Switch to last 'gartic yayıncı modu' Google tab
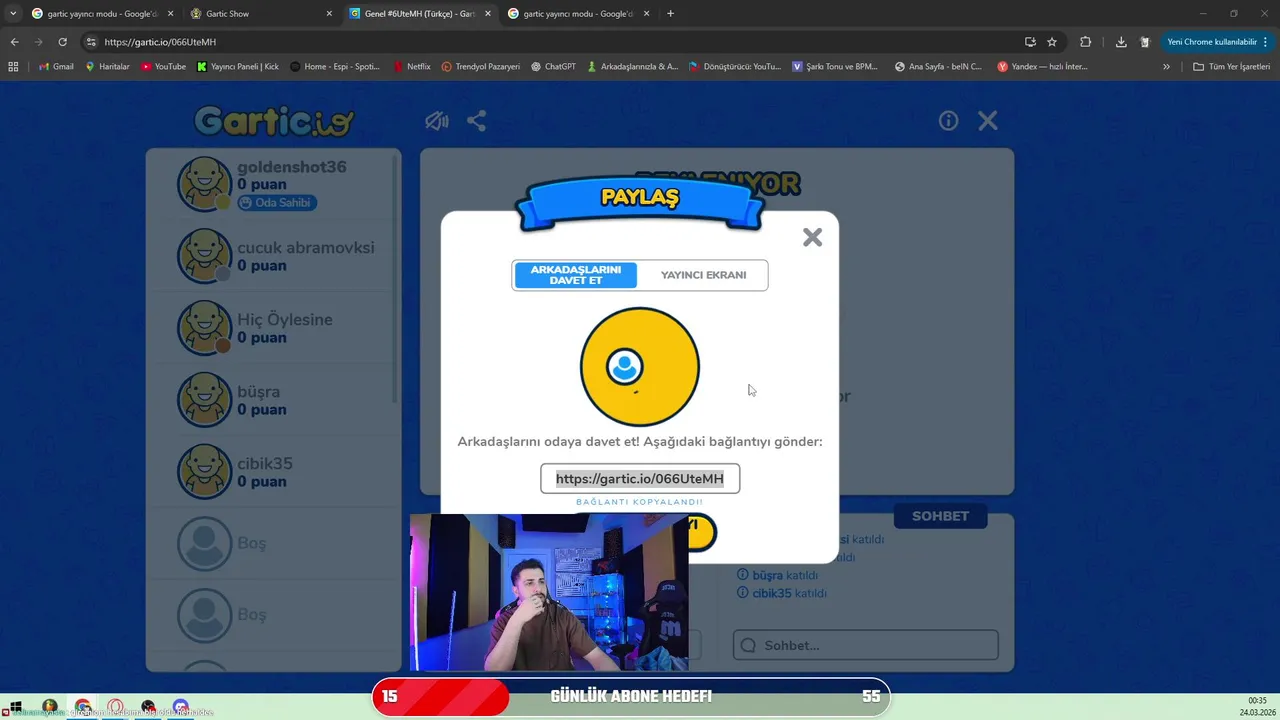The image size is (1280, 720). pyautogui.click(x=579, y=14)
